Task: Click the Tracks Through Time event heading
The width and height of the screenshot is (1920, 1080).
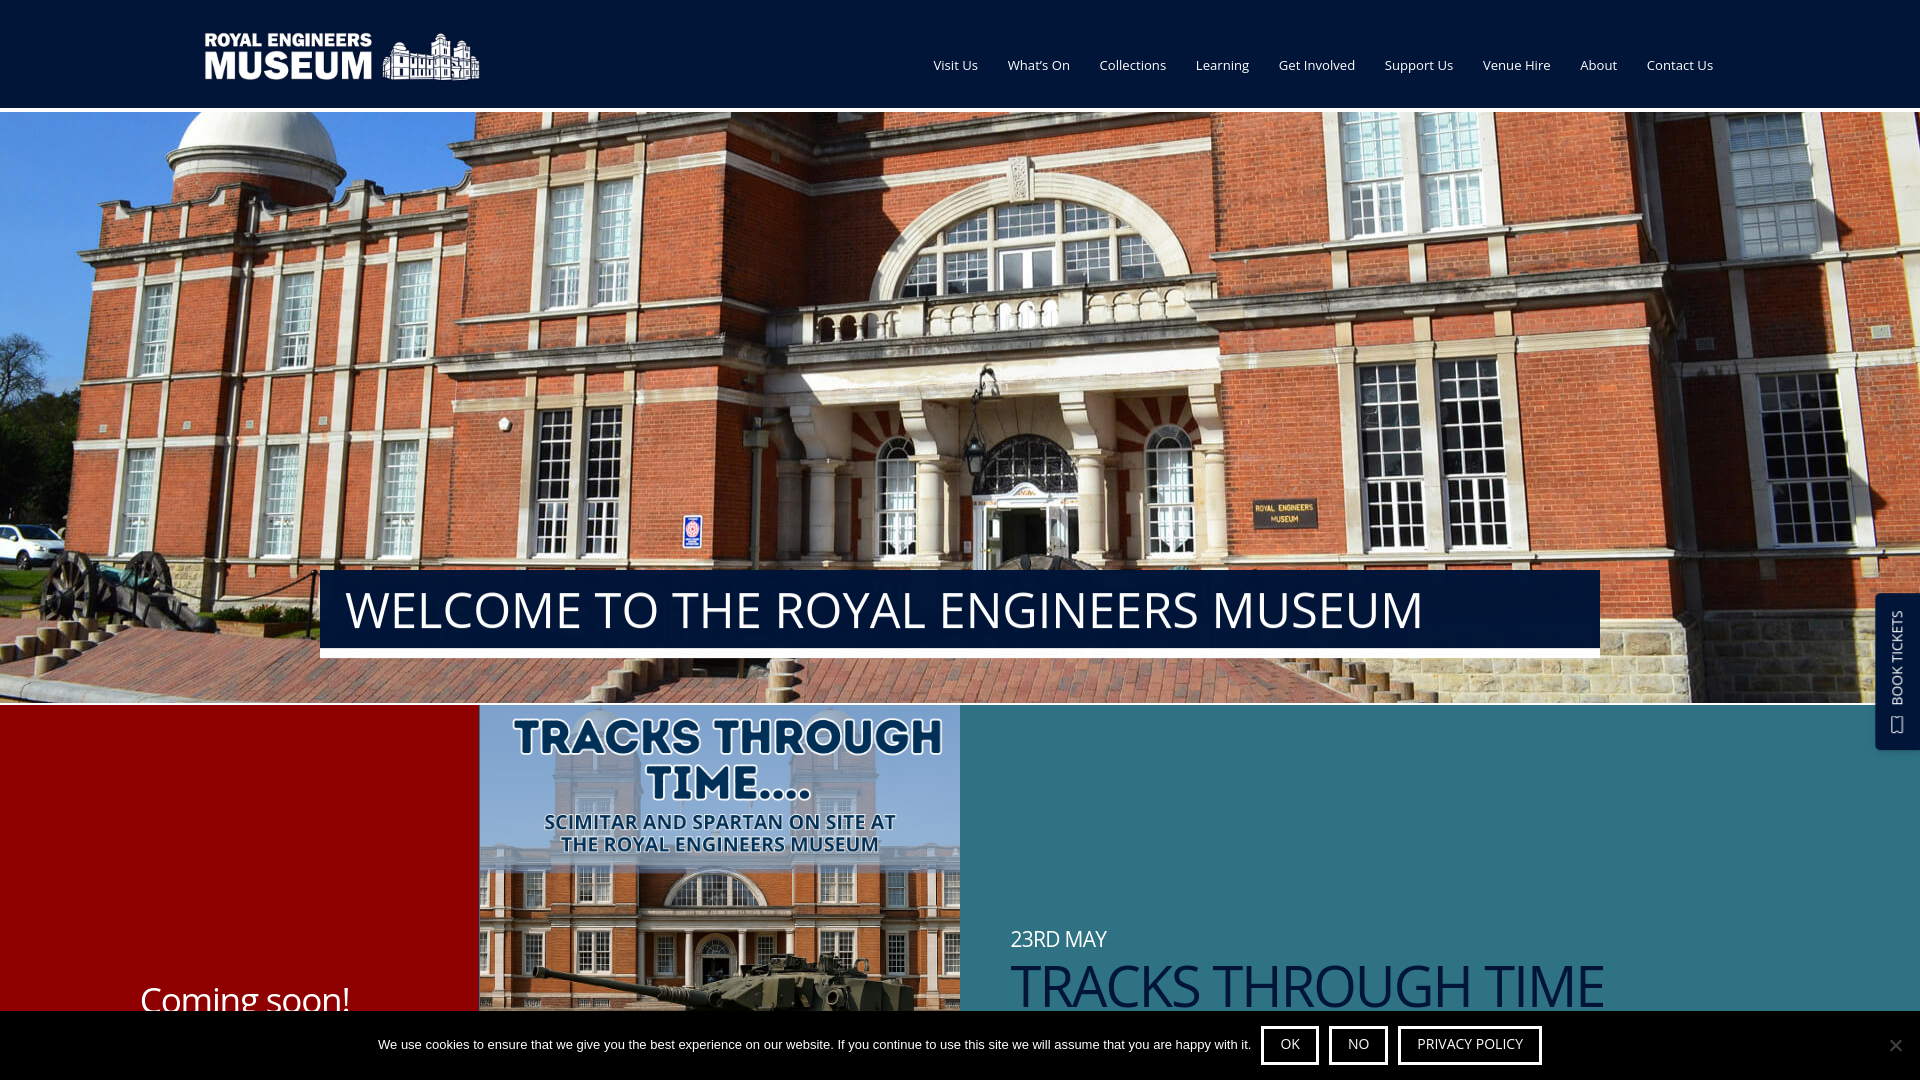Action: click(1307, 986)
